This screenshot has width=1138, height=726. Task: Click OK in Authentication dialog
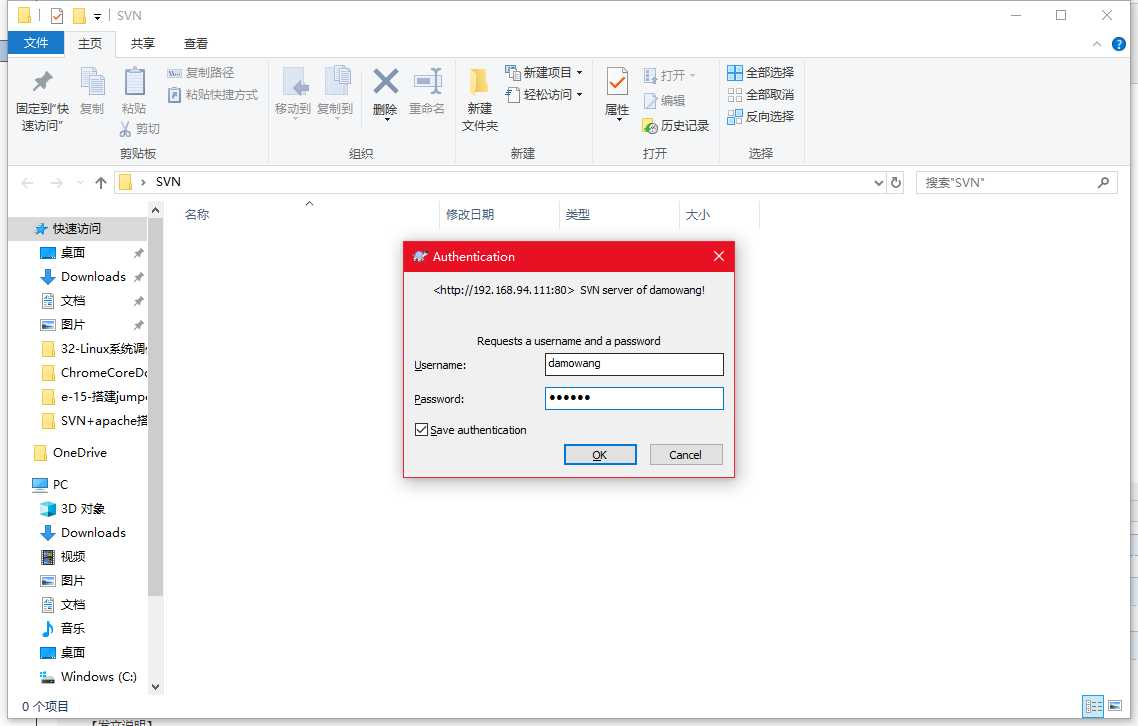point(600,454)
